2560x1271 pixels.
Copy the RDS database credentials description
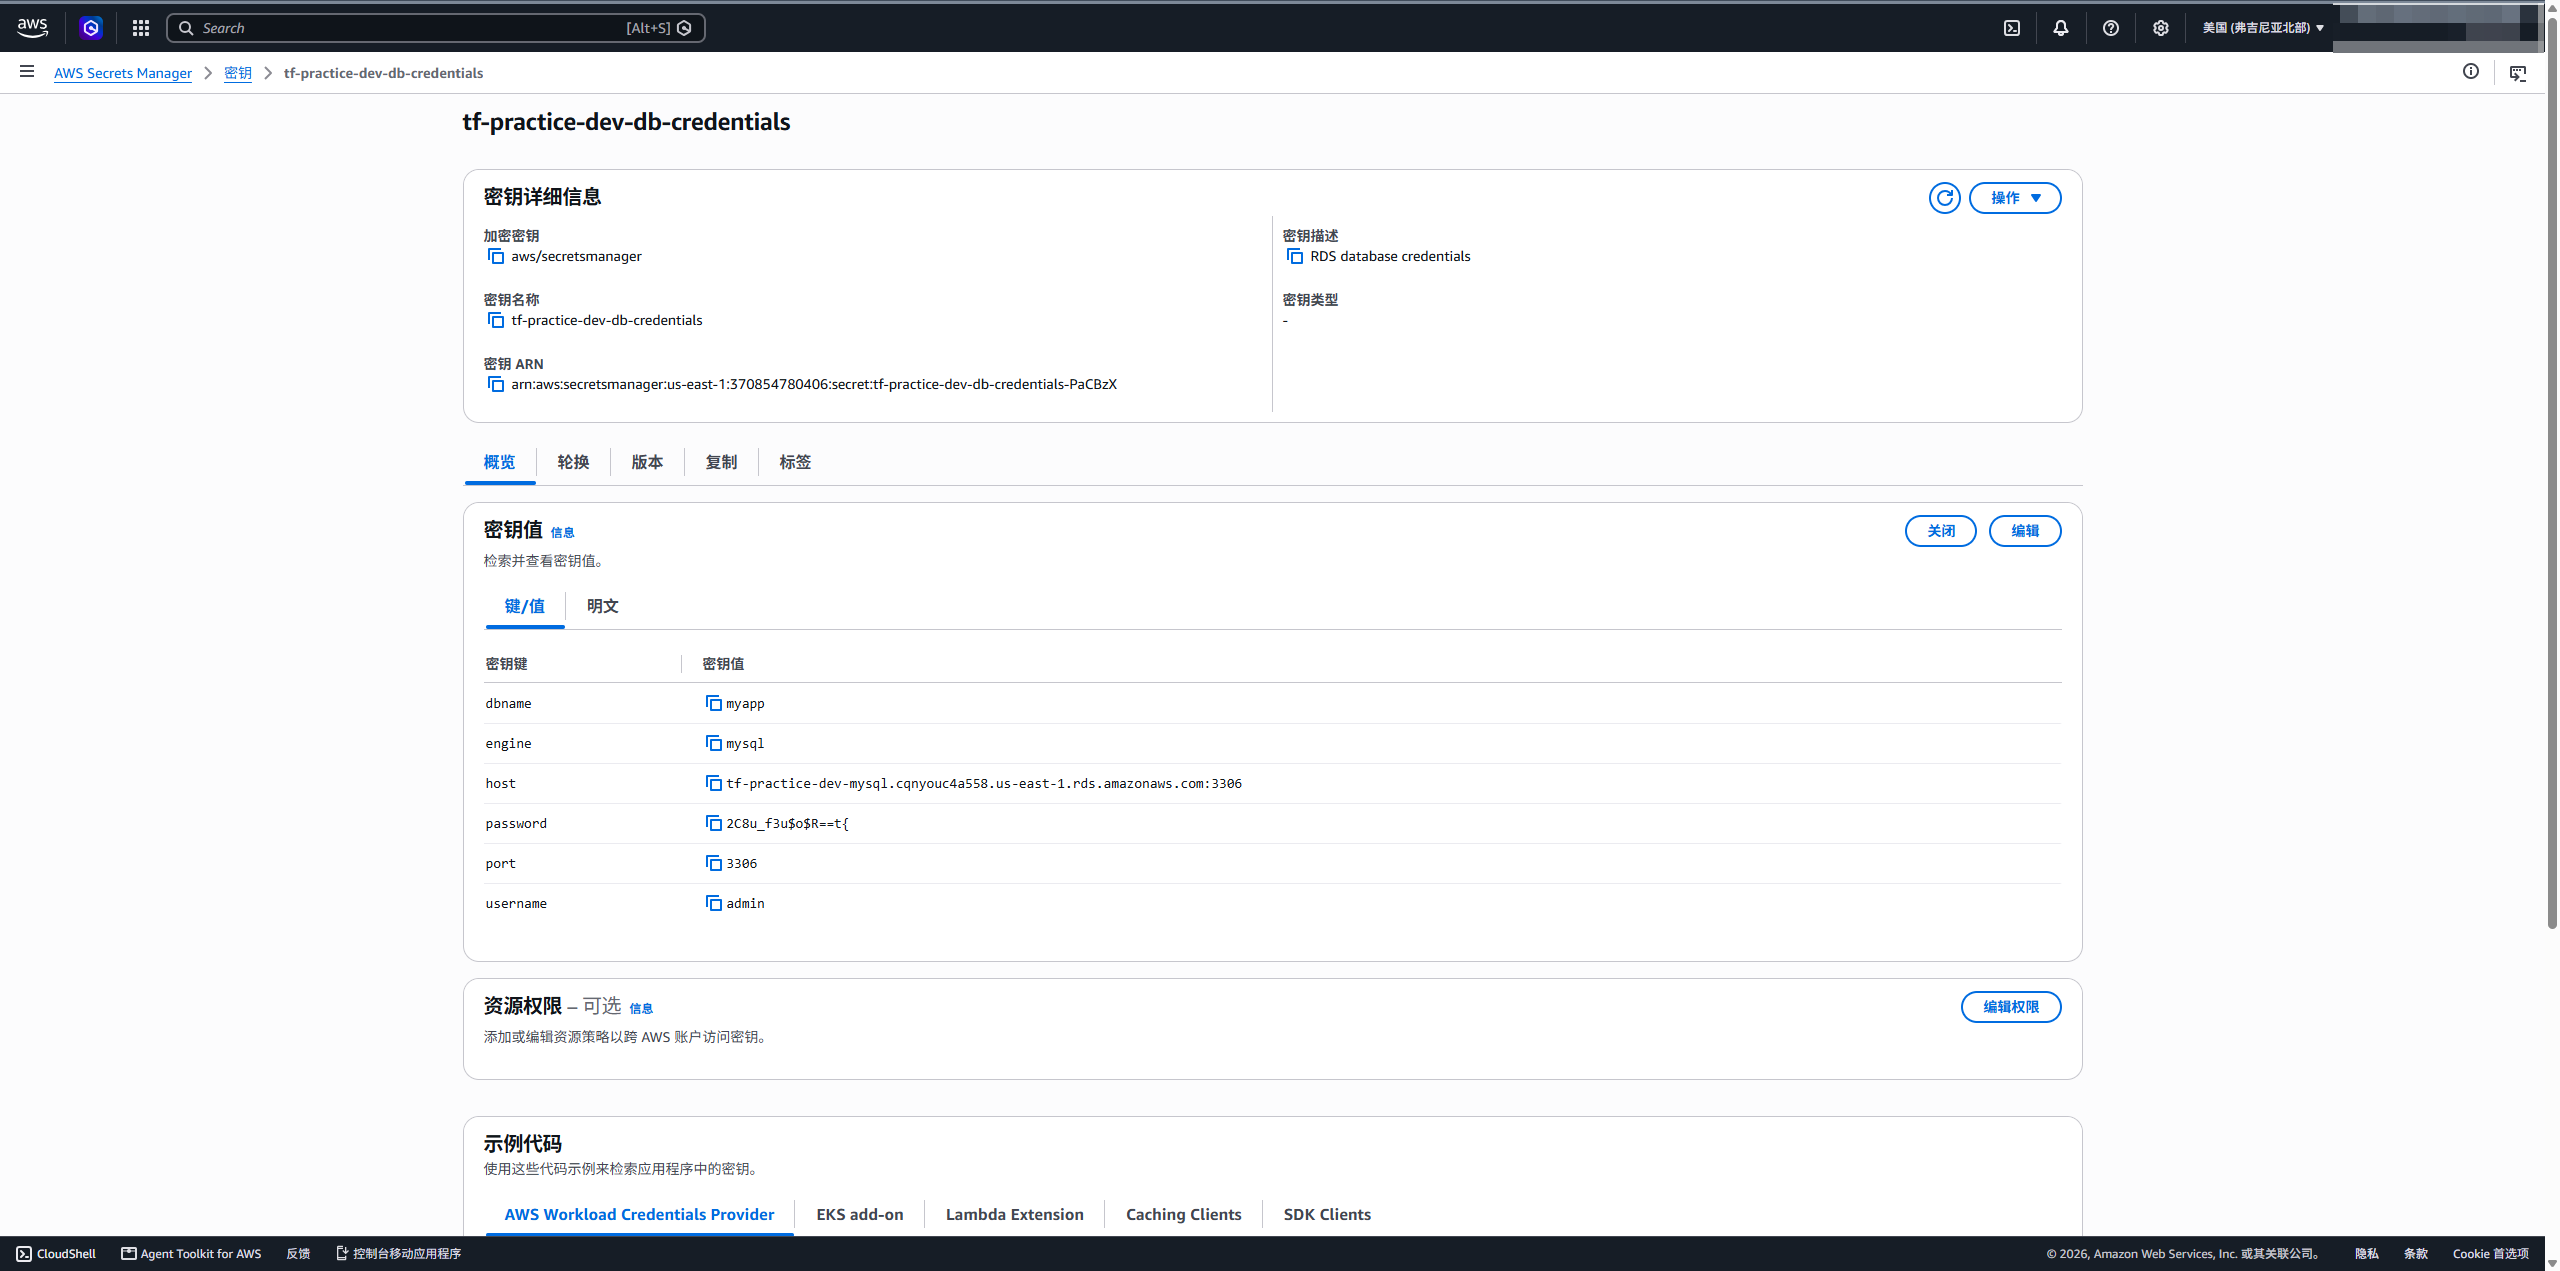pyautogui.click(x=1295, y=256)
